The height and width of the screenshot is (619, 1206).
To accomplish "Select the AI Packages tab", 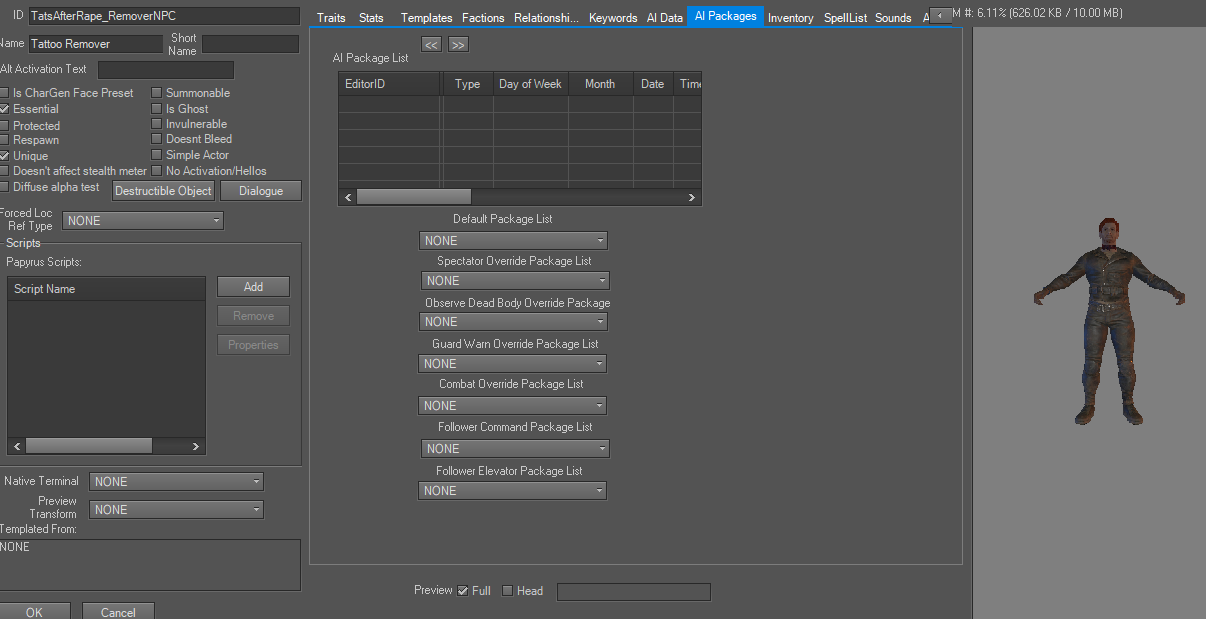I will pyautogui.click(x=725, y=16).
